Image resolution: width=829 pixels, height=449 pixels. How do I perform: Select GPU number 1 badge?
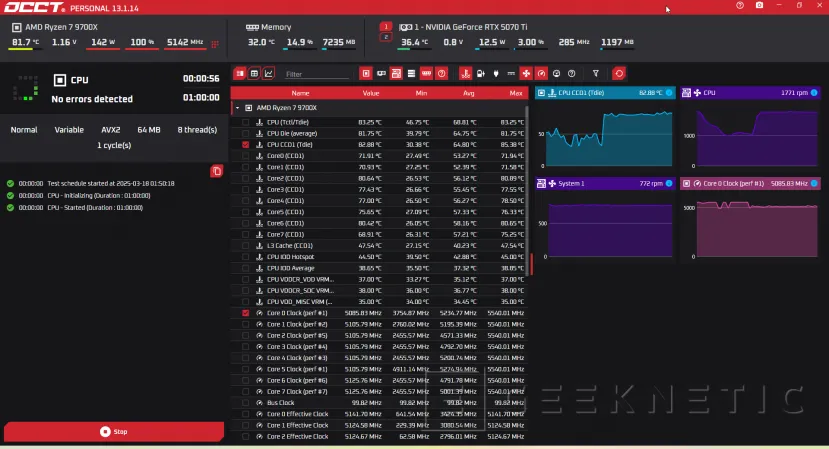(x=385, y=26)
